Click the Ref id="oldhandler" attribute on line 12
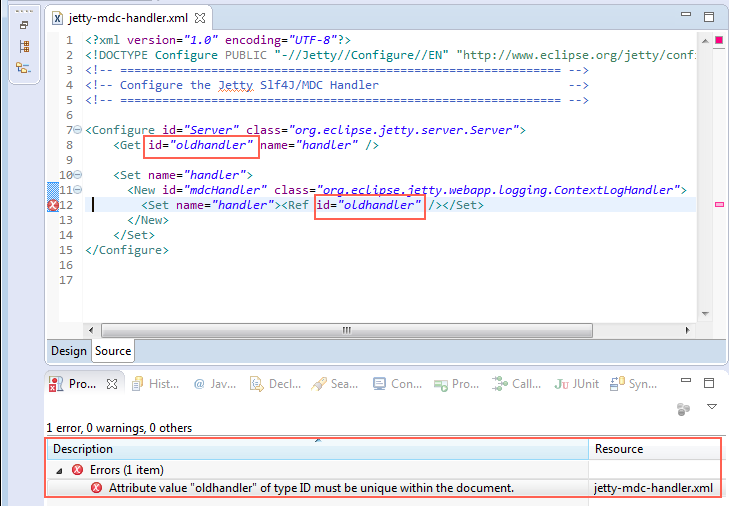This screenshot has height=506, width=729. 369,205
